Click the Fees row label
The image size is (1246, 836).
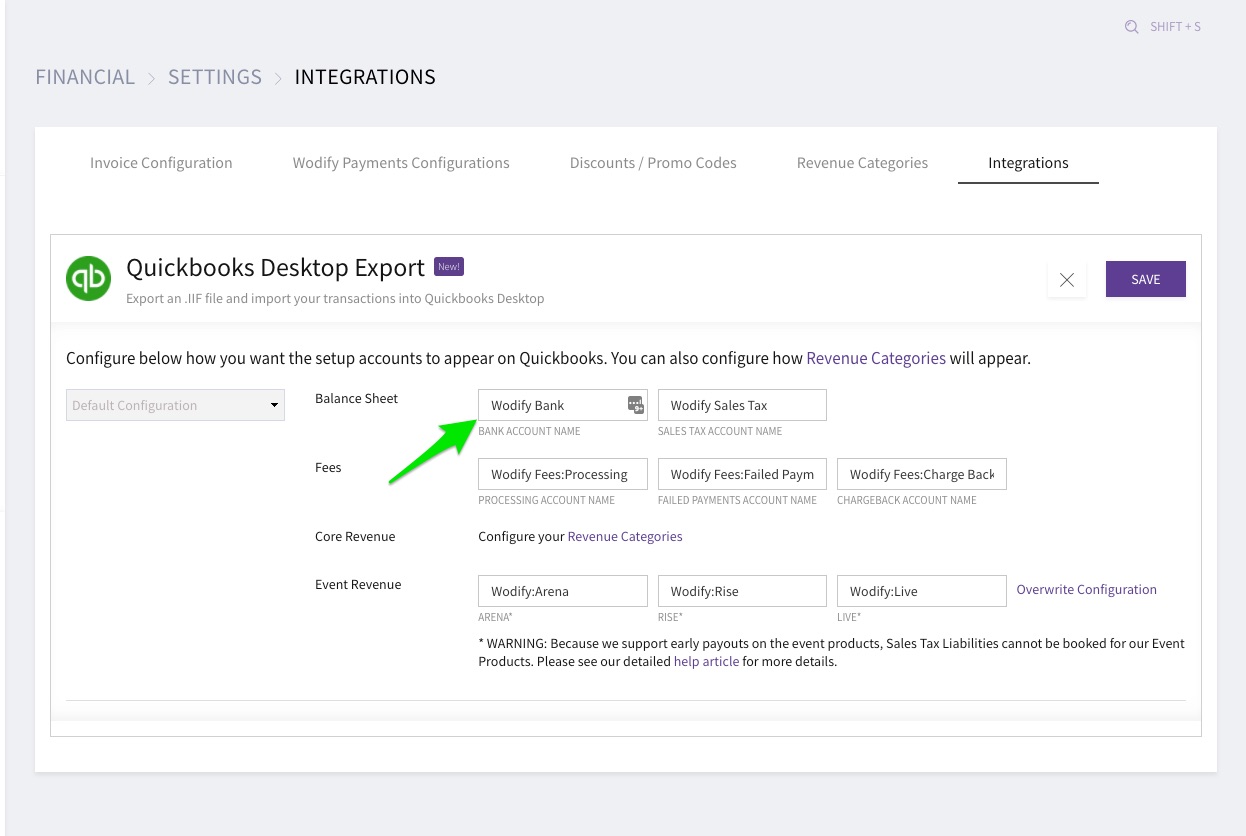(x=328, y=467)
